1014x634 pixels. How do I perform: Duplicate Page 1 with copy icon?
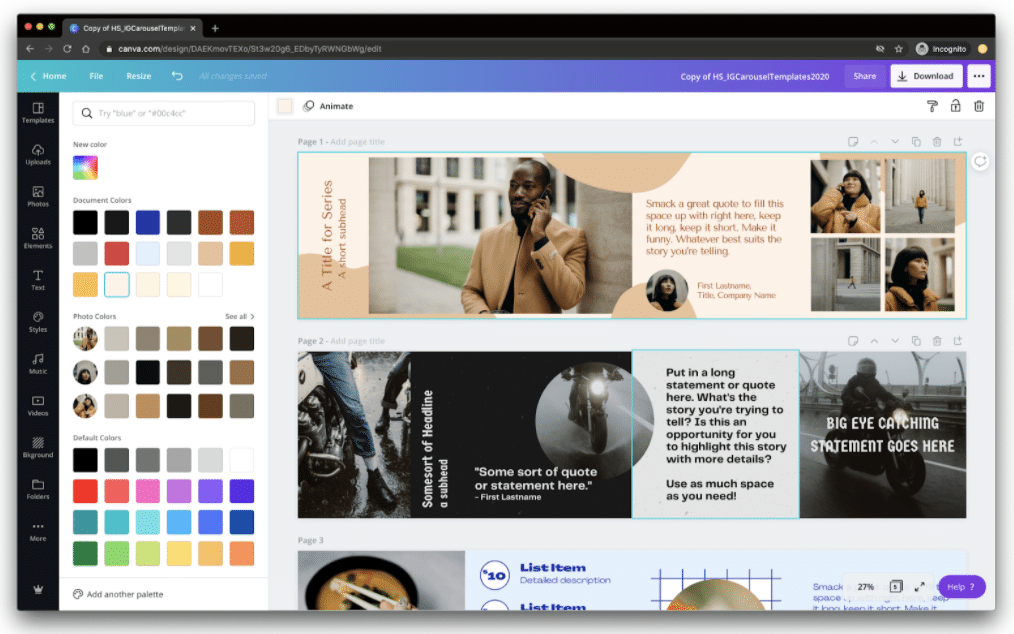[916, 142]
